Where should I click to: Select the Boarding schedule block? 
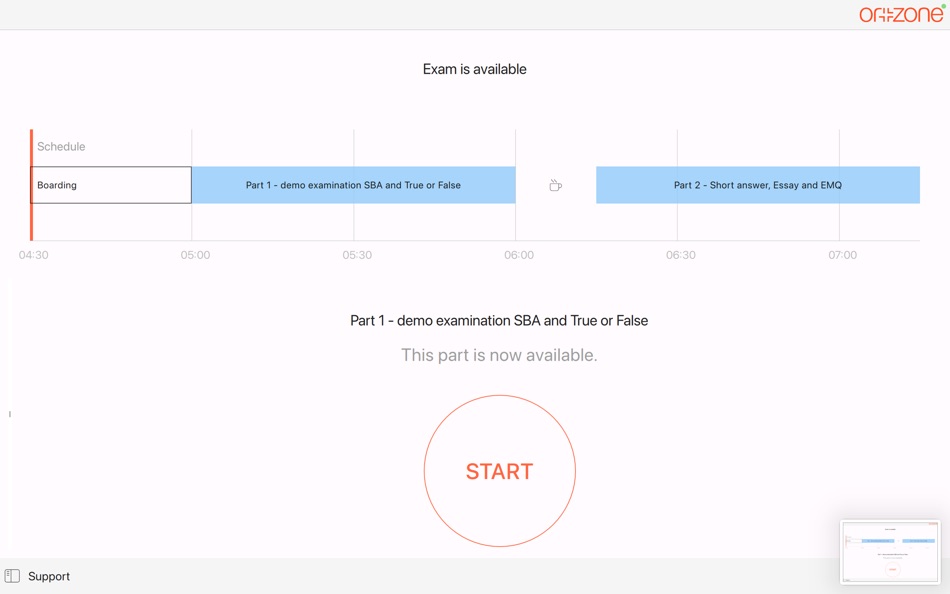111,185
